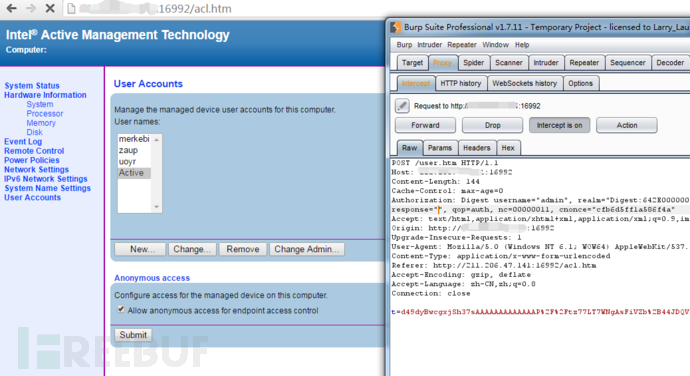Click the Remove button

[x=242, y=249]
